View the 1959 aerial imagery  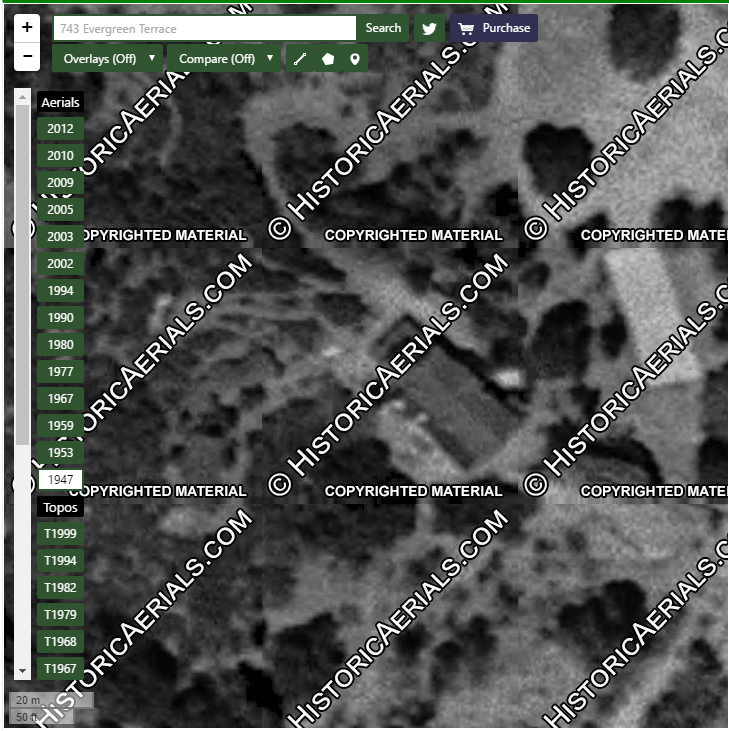(x=60, y=426)
